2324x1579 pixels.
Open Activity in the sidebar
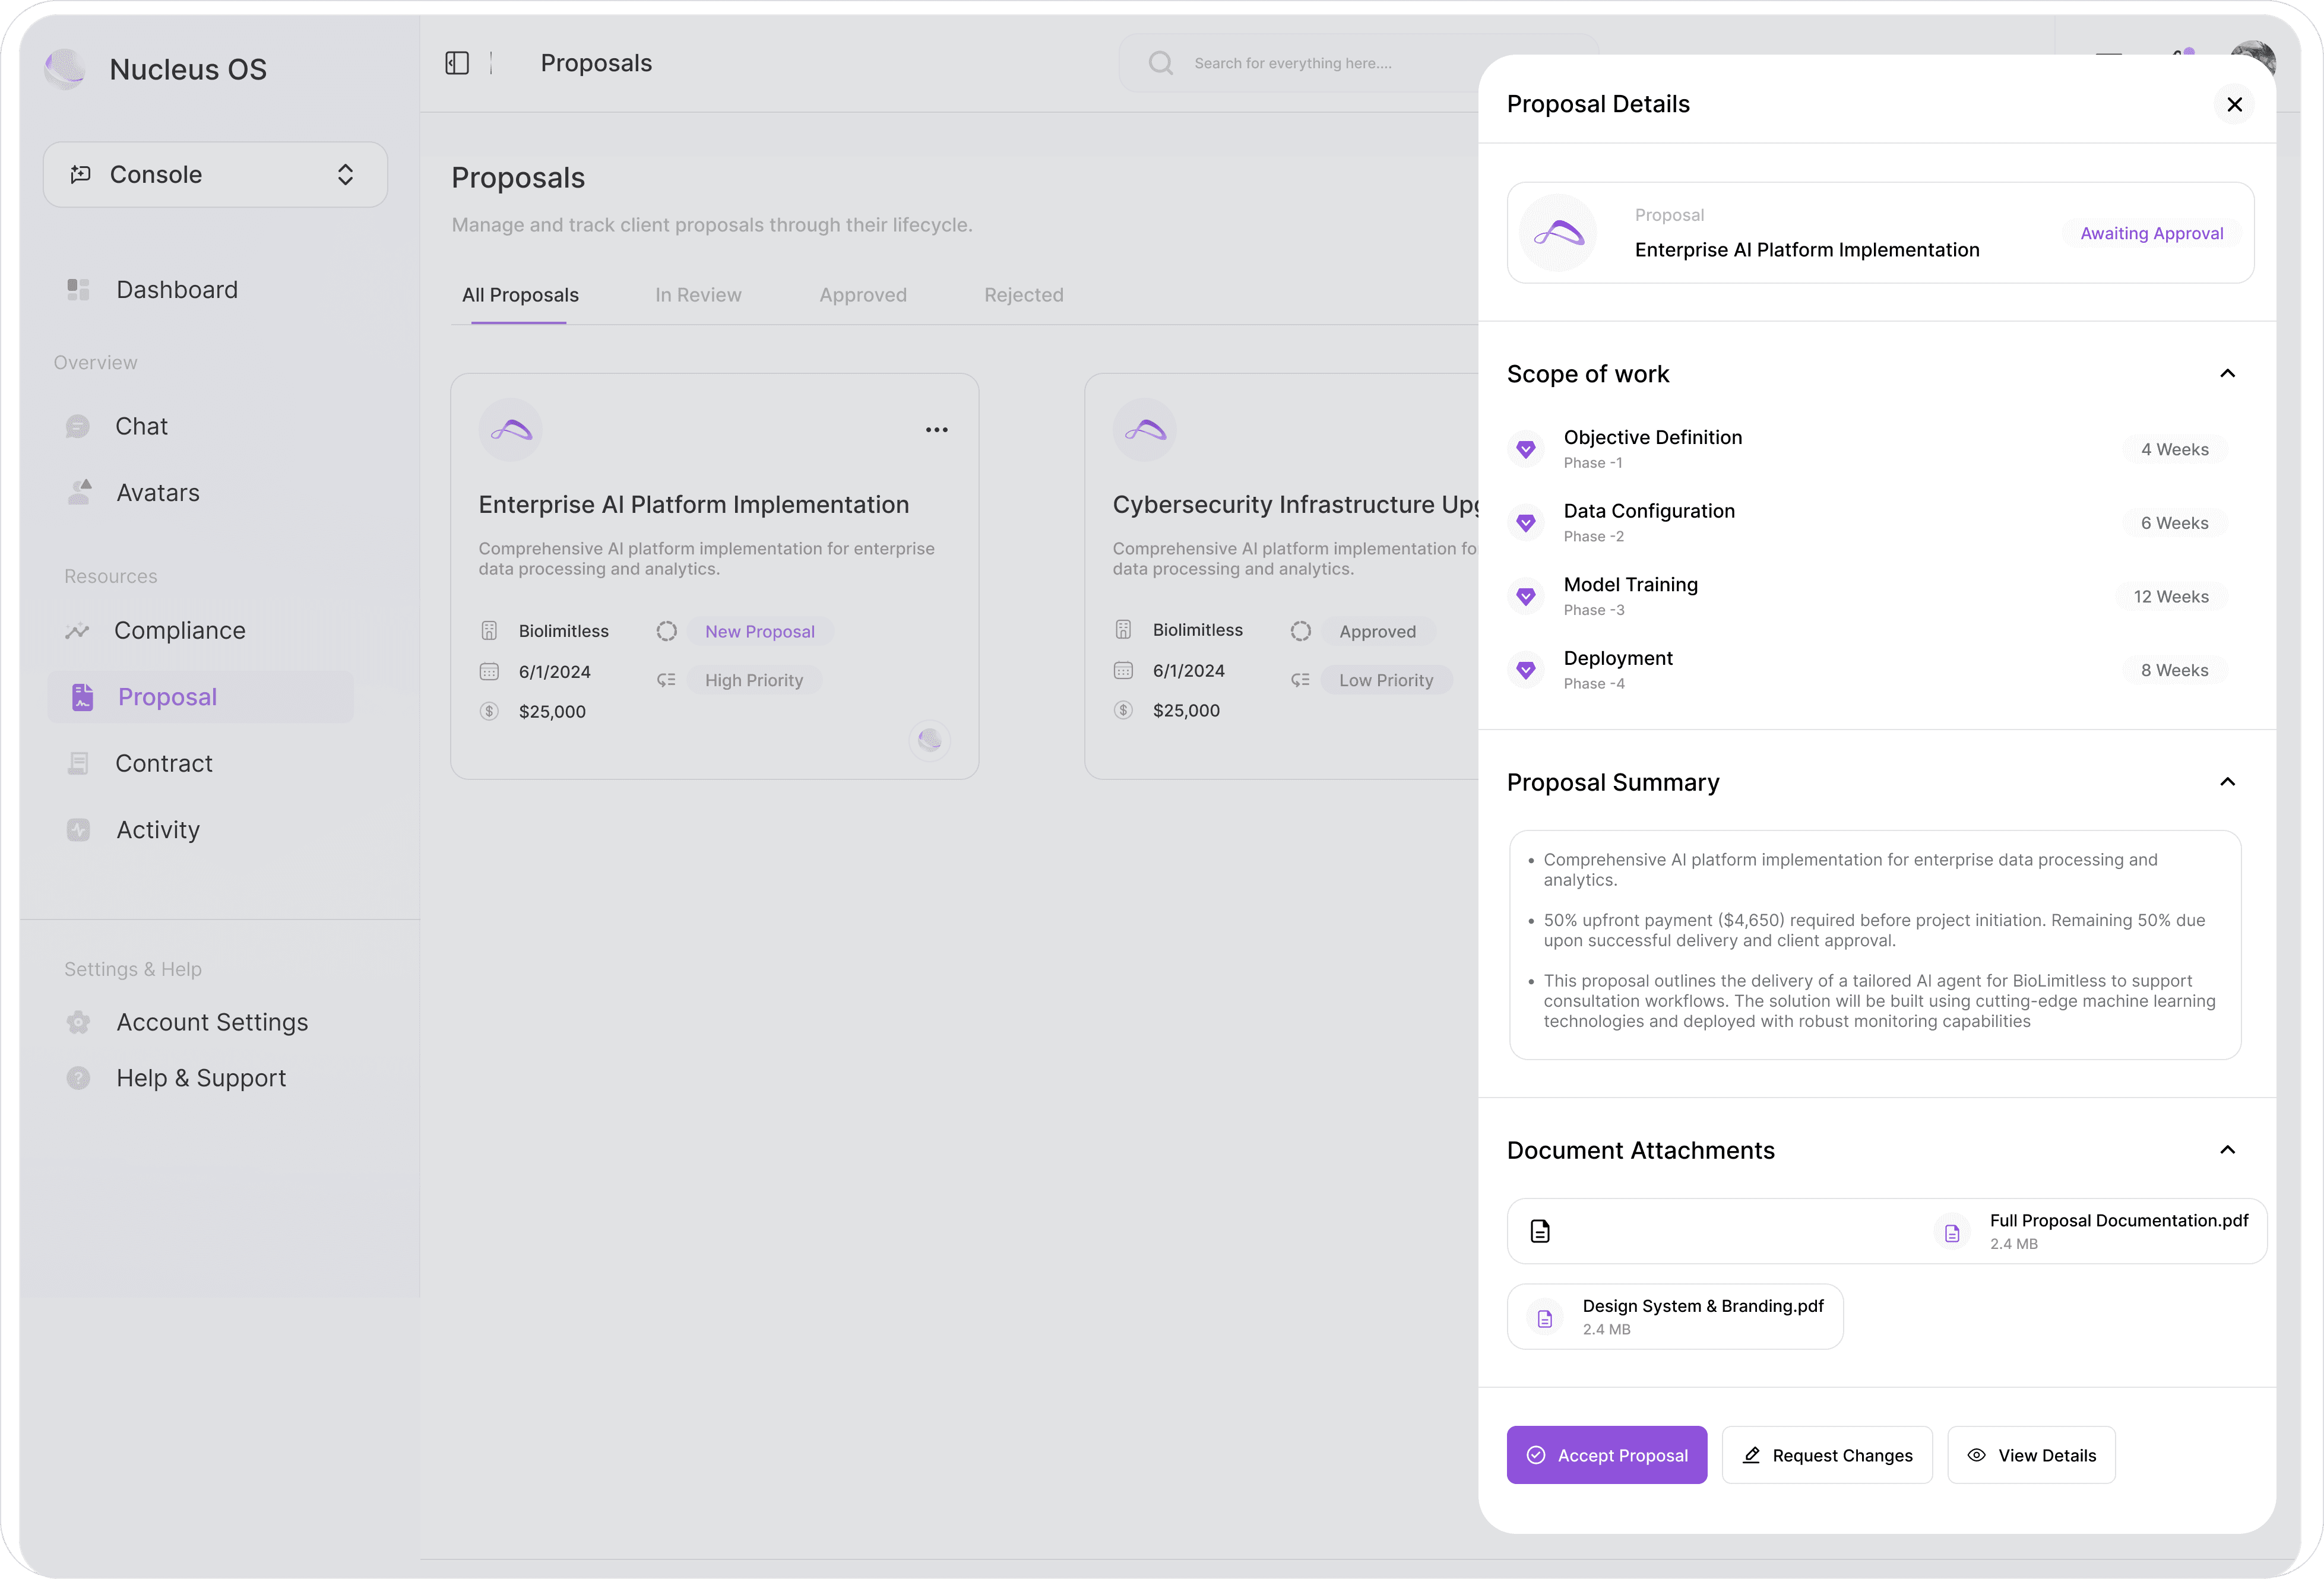tap(158, 829)
